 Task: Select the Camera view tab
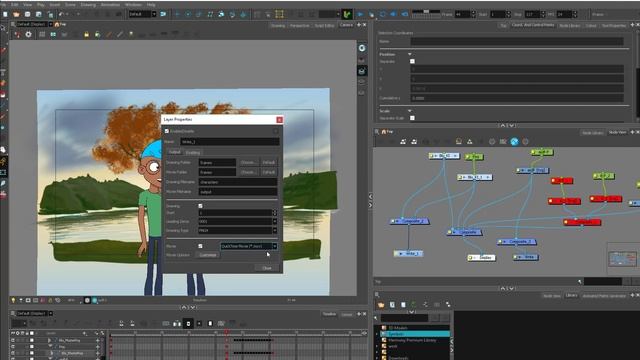point(346,25)
